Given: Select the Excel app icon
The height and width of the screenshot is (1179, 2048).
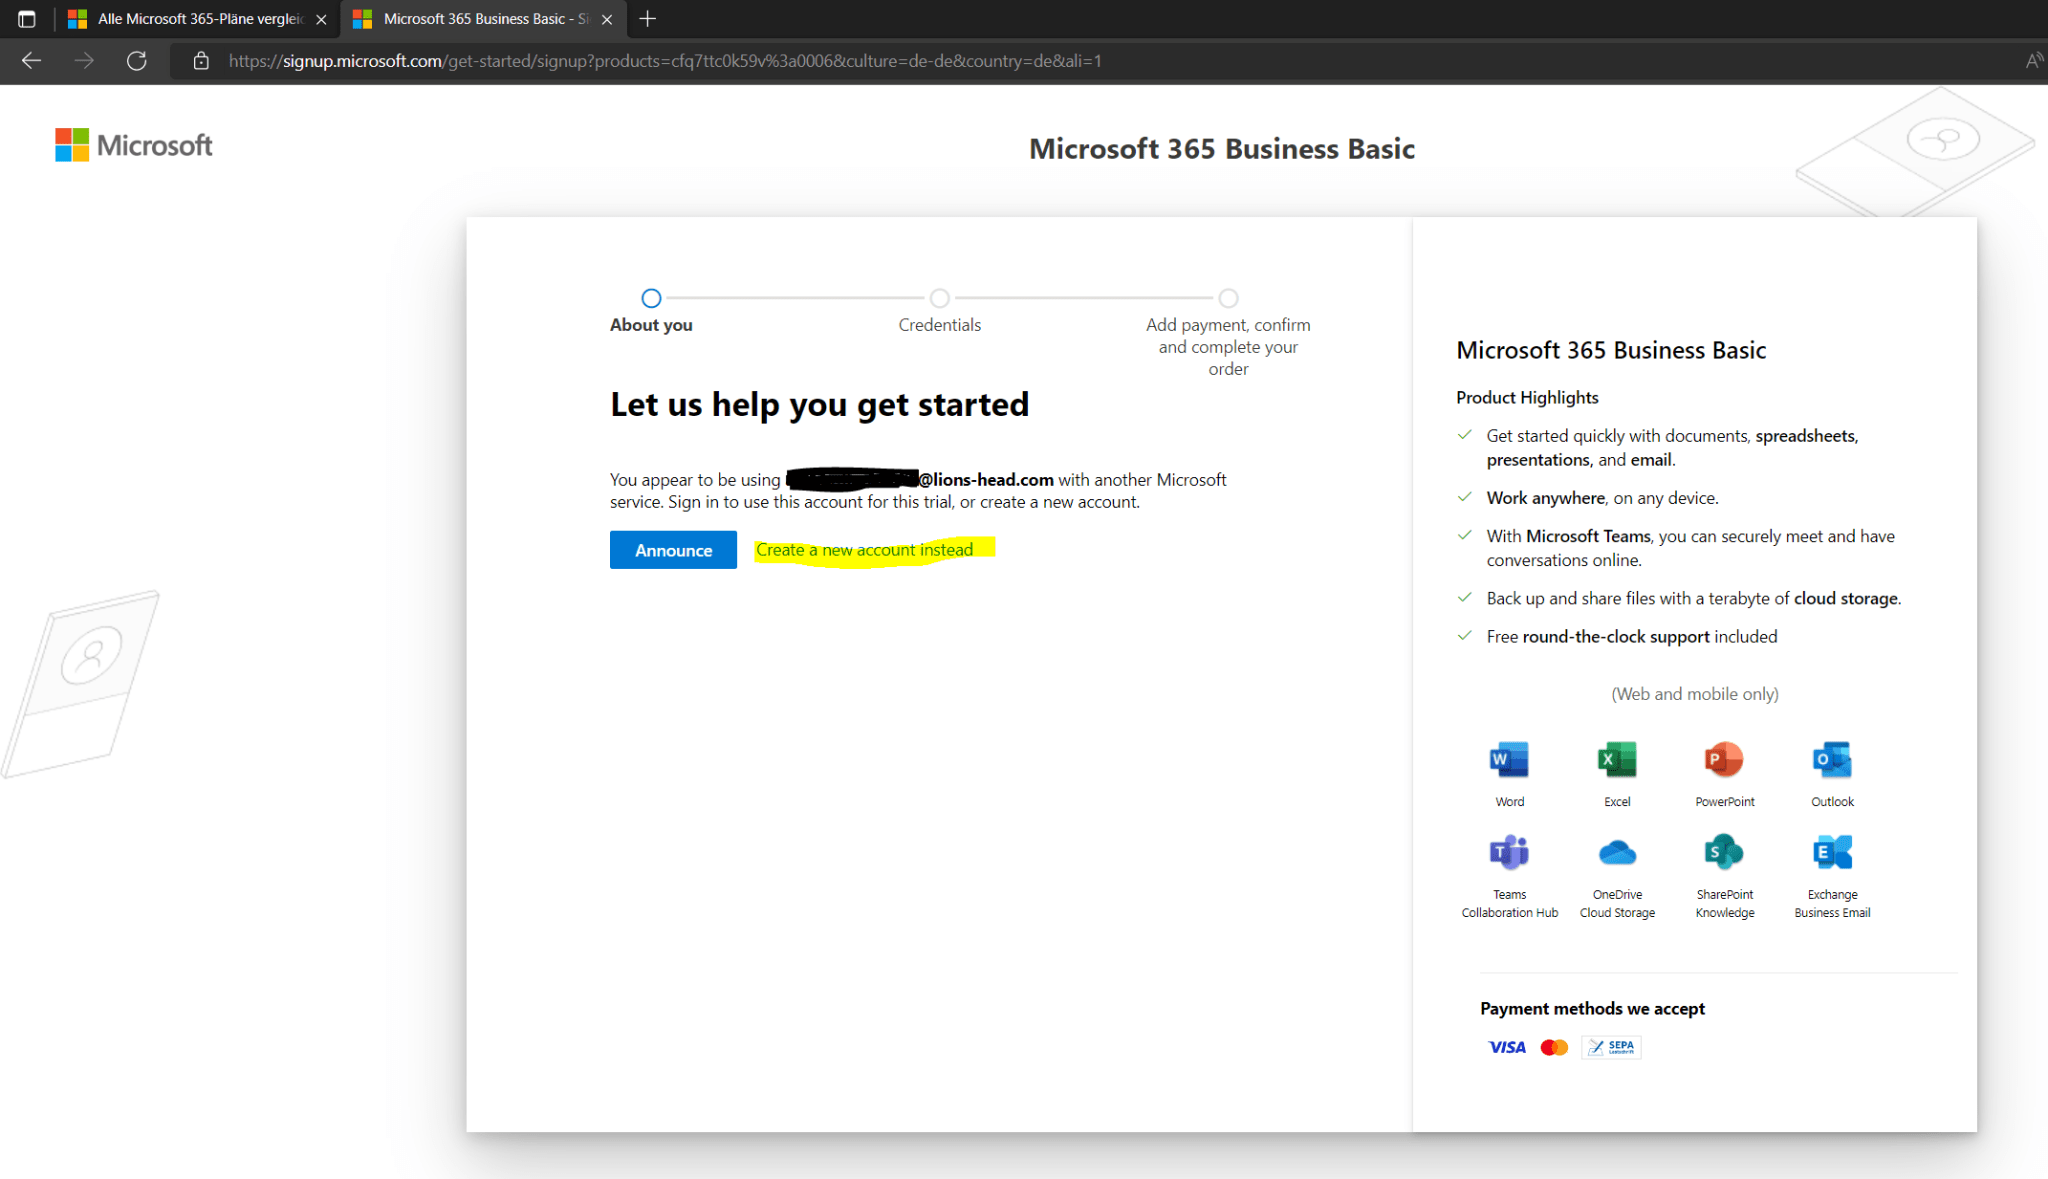Looking at the screenshot, I should click(1616, 762).
